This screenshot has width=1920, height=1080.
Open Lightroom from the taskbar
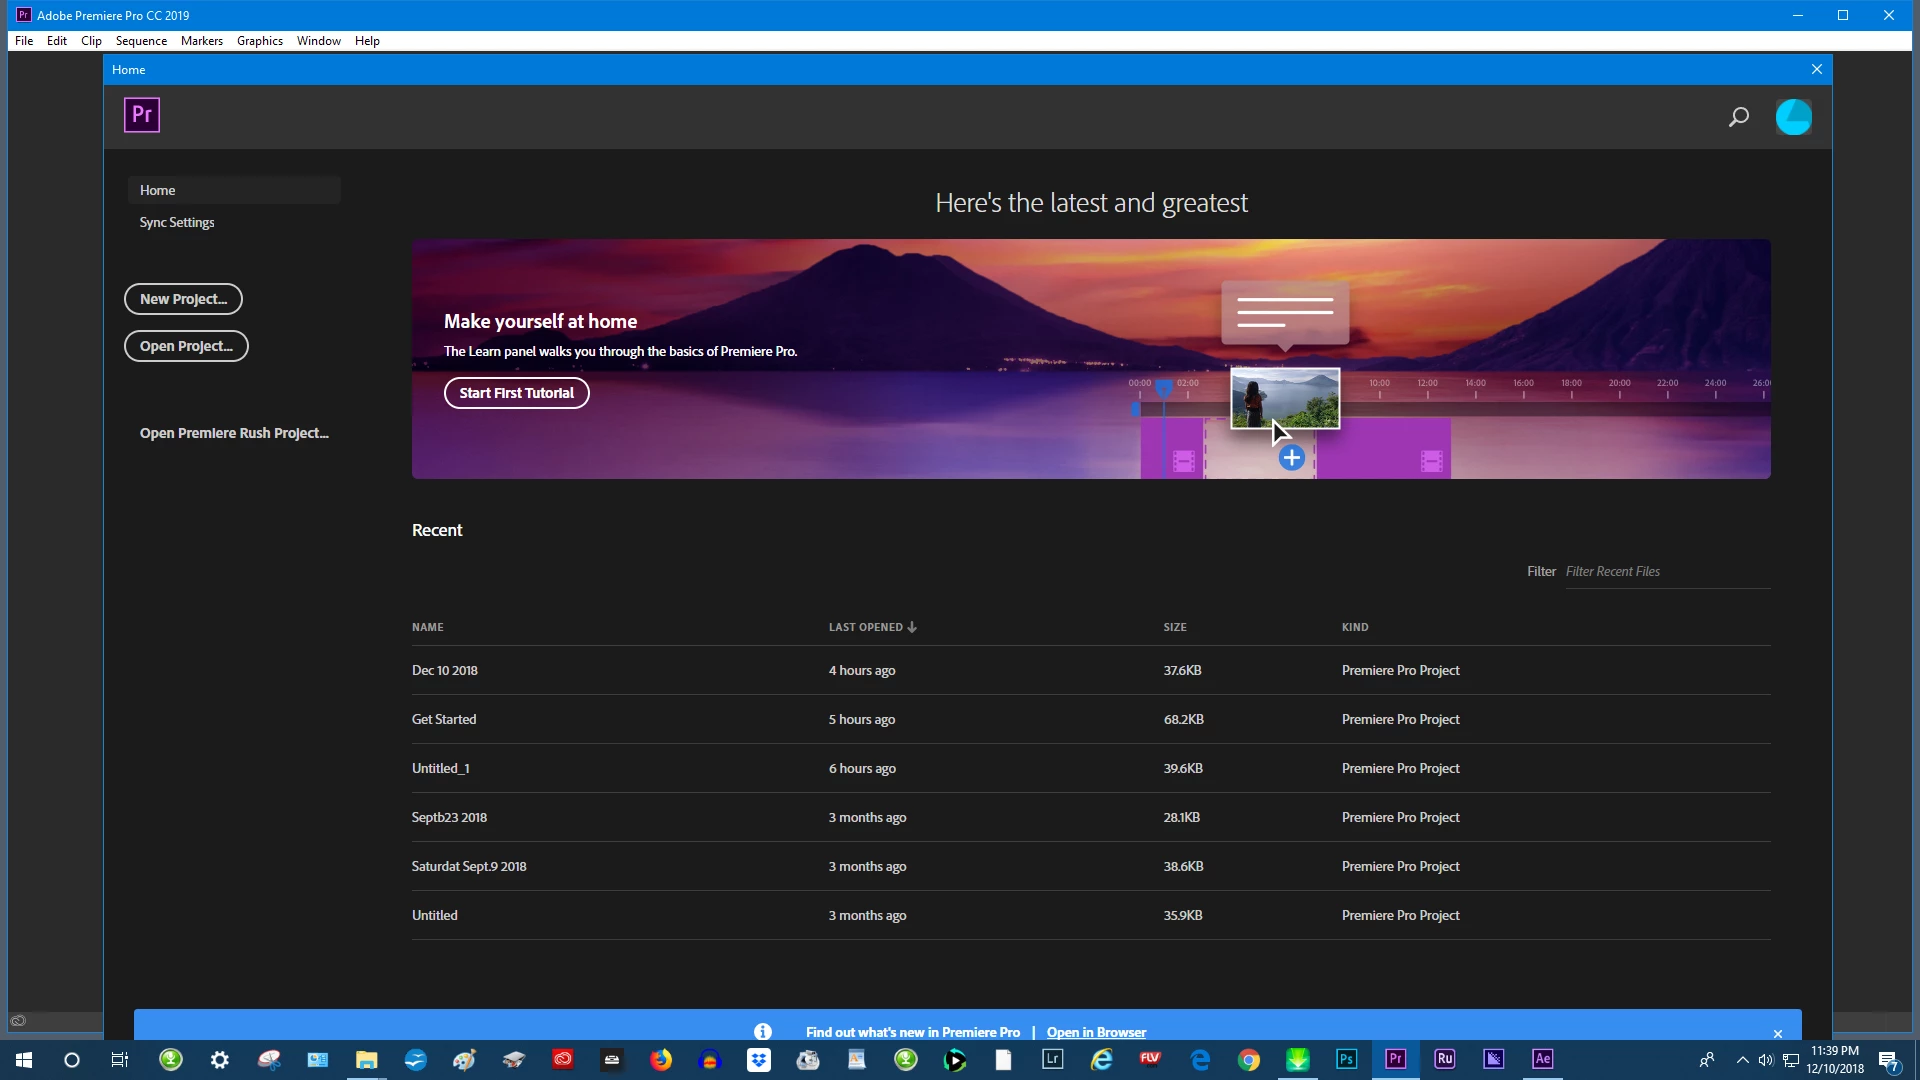click(x=1052, y=1059)
